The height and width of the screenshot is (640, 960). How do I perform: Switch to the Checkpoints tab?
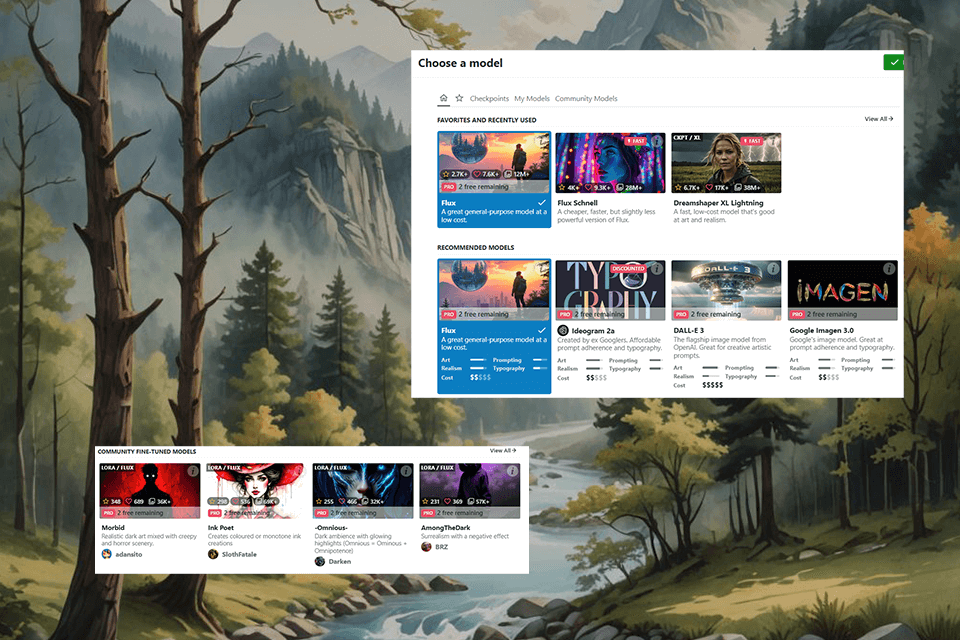coord(489,99)
